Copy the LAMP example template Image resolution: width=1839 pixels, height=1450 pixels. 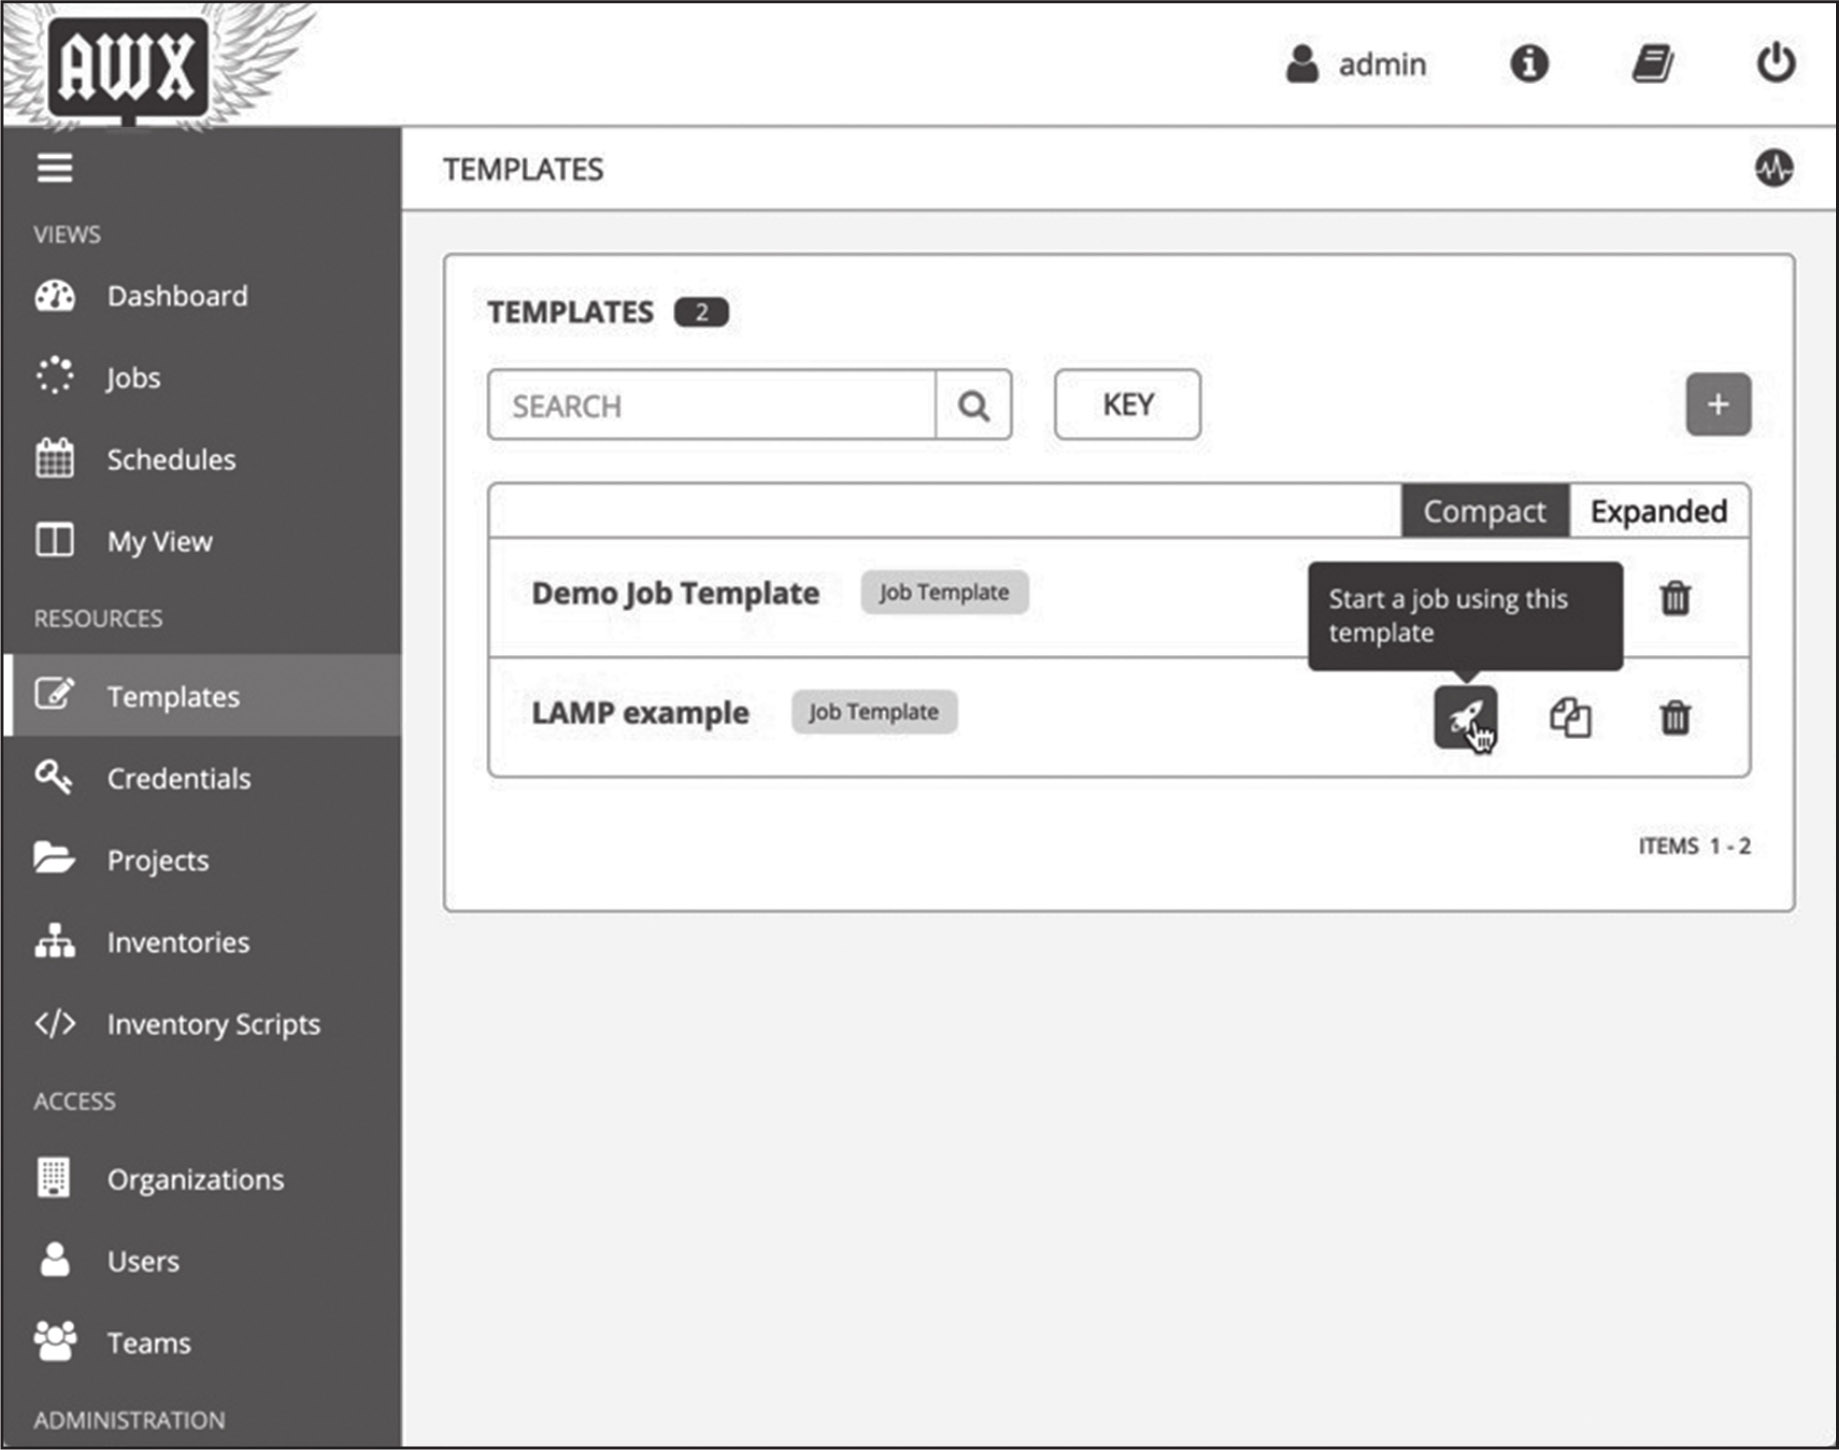tap(1570, 718)
